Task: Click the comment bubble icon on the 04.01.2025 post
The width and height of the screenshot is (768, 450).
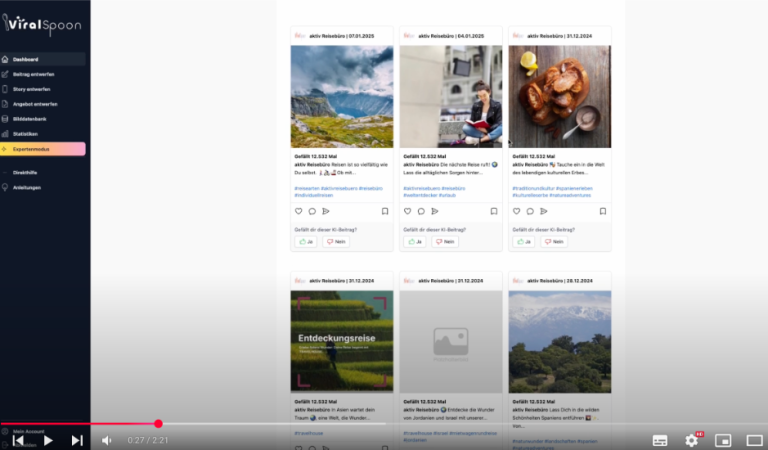Action: 421,211
